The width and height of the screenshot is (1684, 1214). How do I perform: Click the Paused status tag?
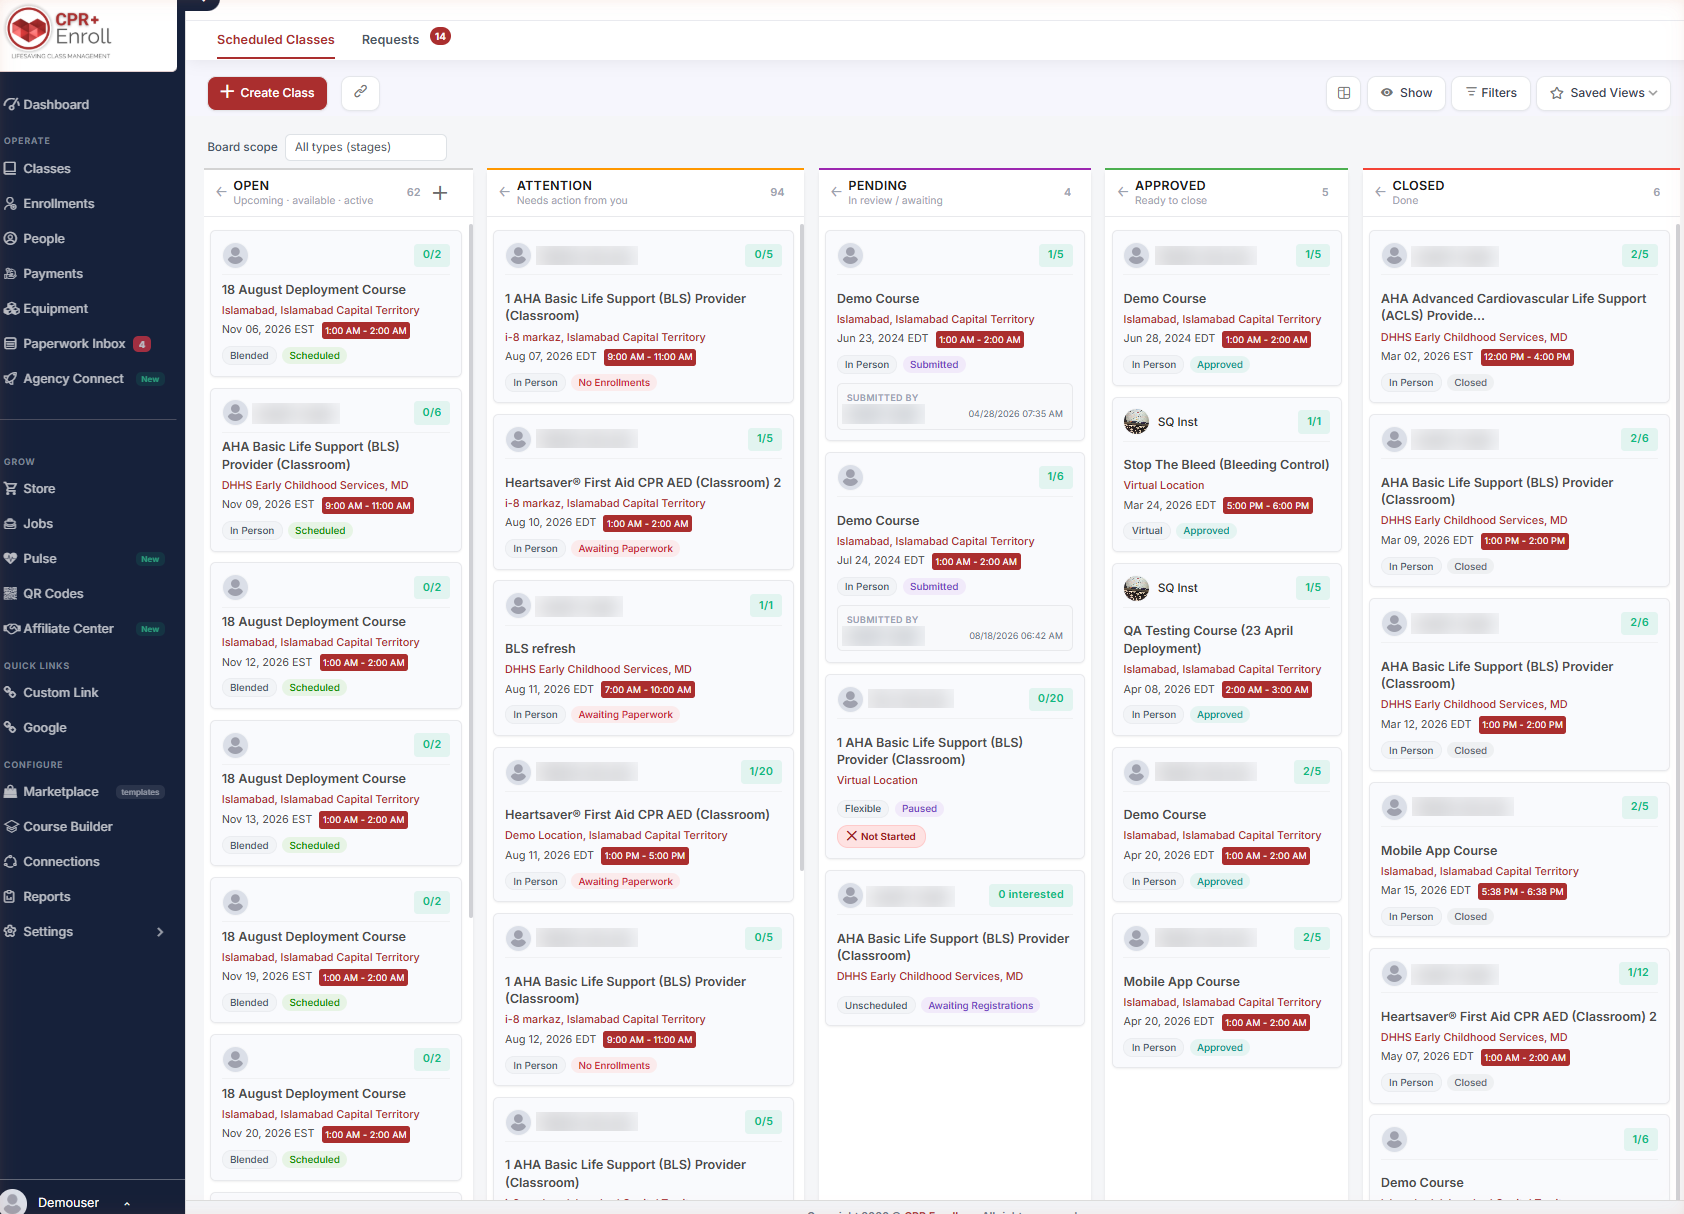[x=919, y=809]
